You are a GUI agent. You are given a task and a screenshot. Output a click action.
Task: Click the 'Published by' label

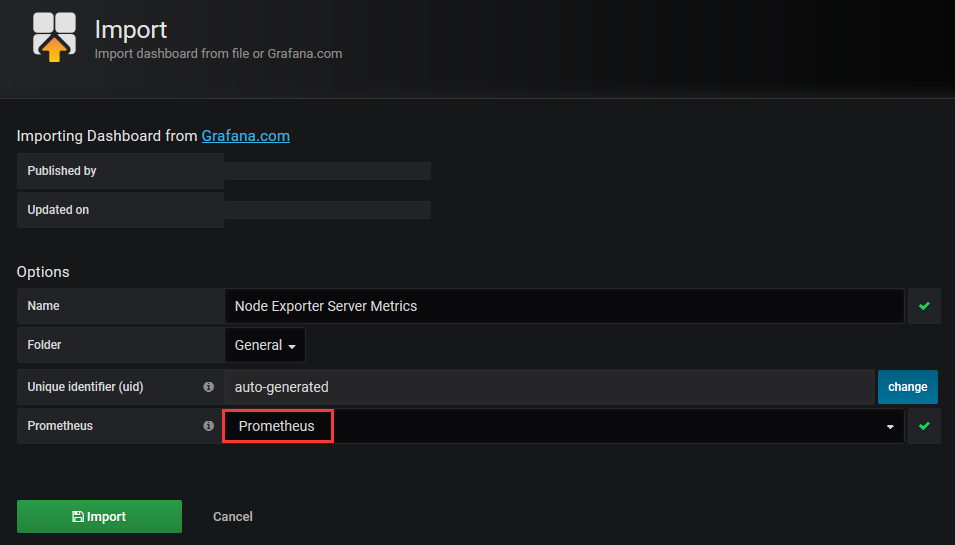click(x=62, y=171)
